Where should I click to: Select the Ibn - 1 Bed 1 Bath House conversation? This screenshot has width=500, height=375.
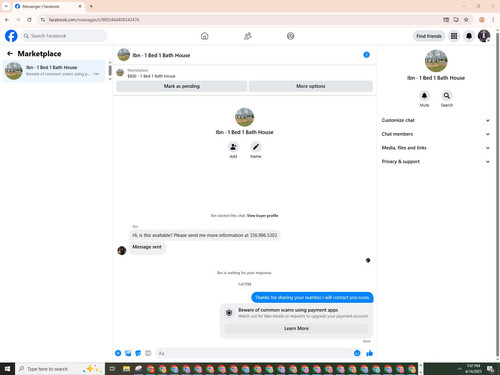(54, 71)
